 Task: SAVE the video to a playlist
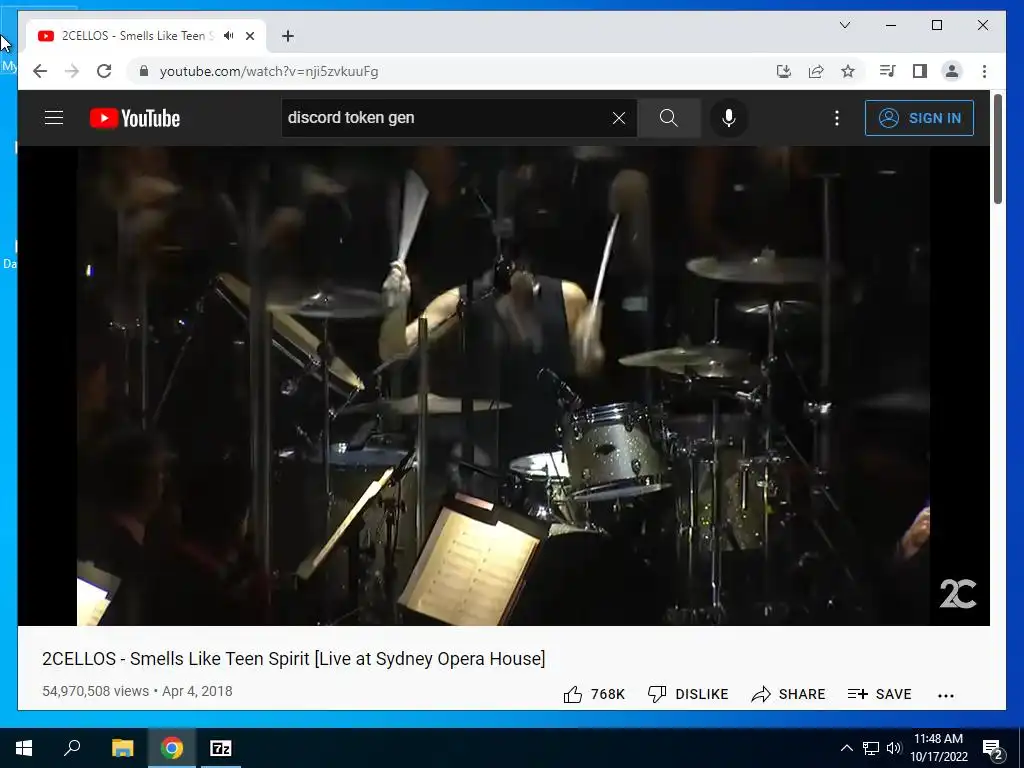(879, 694)
